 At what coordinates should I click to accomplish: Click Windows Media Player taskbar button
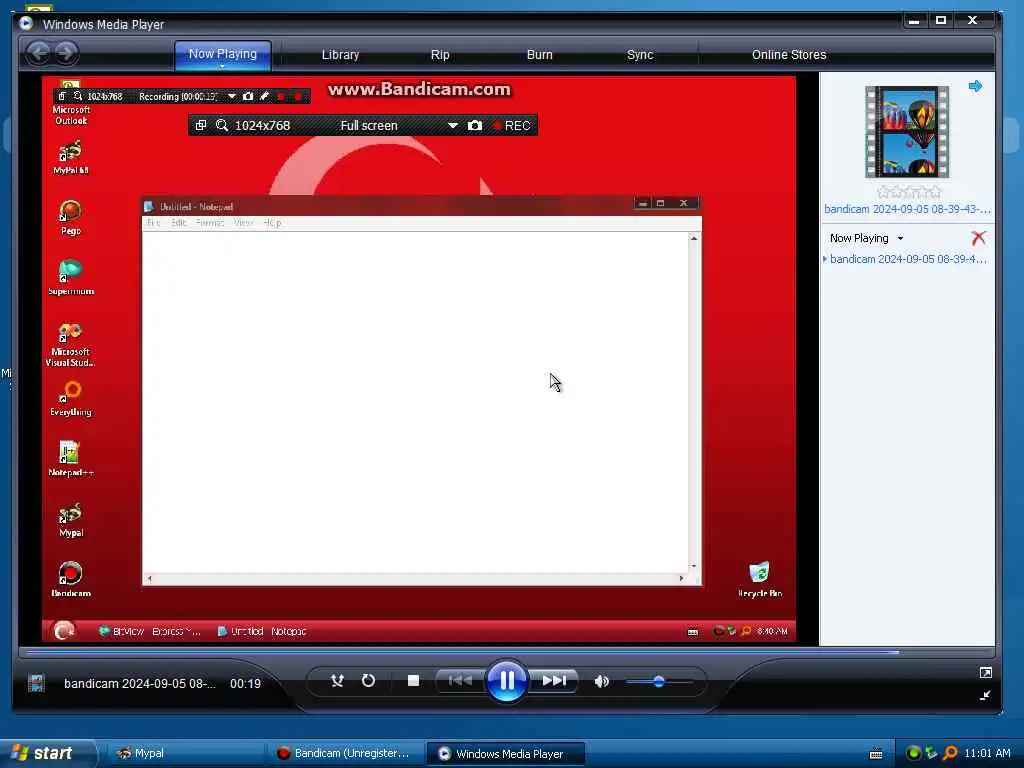[505, 754]
